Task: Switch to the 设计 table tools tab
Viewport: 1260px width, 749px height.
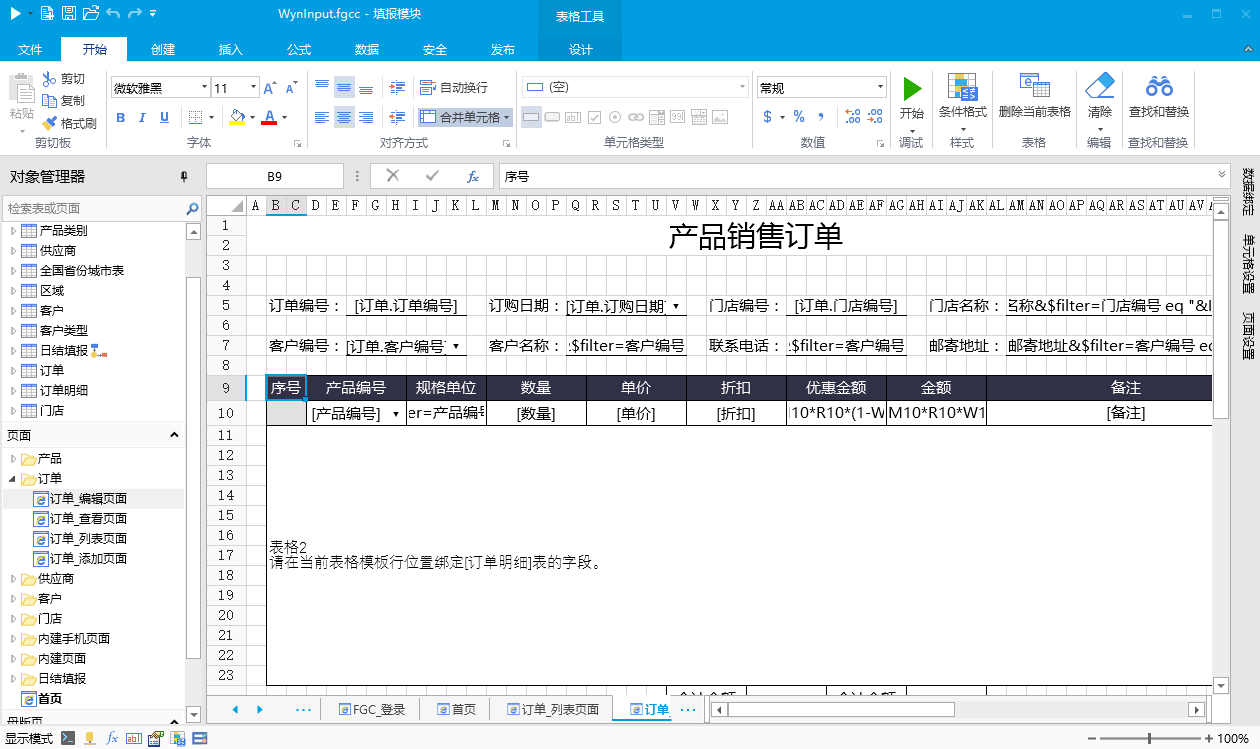Action: click(581, 49)
